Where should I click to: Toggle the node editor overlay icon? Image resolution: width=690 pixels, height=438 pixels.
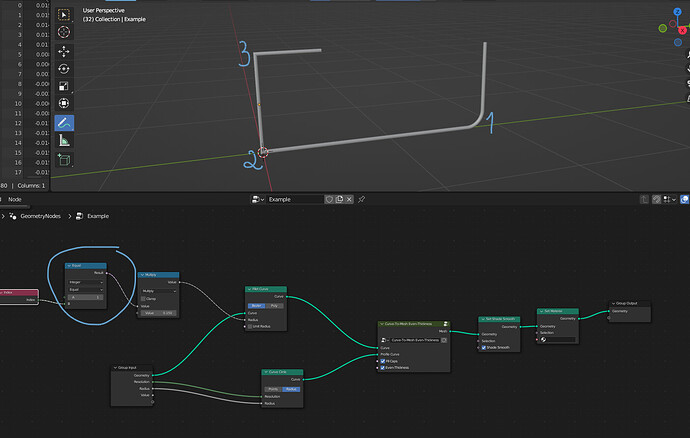point(684,199)
